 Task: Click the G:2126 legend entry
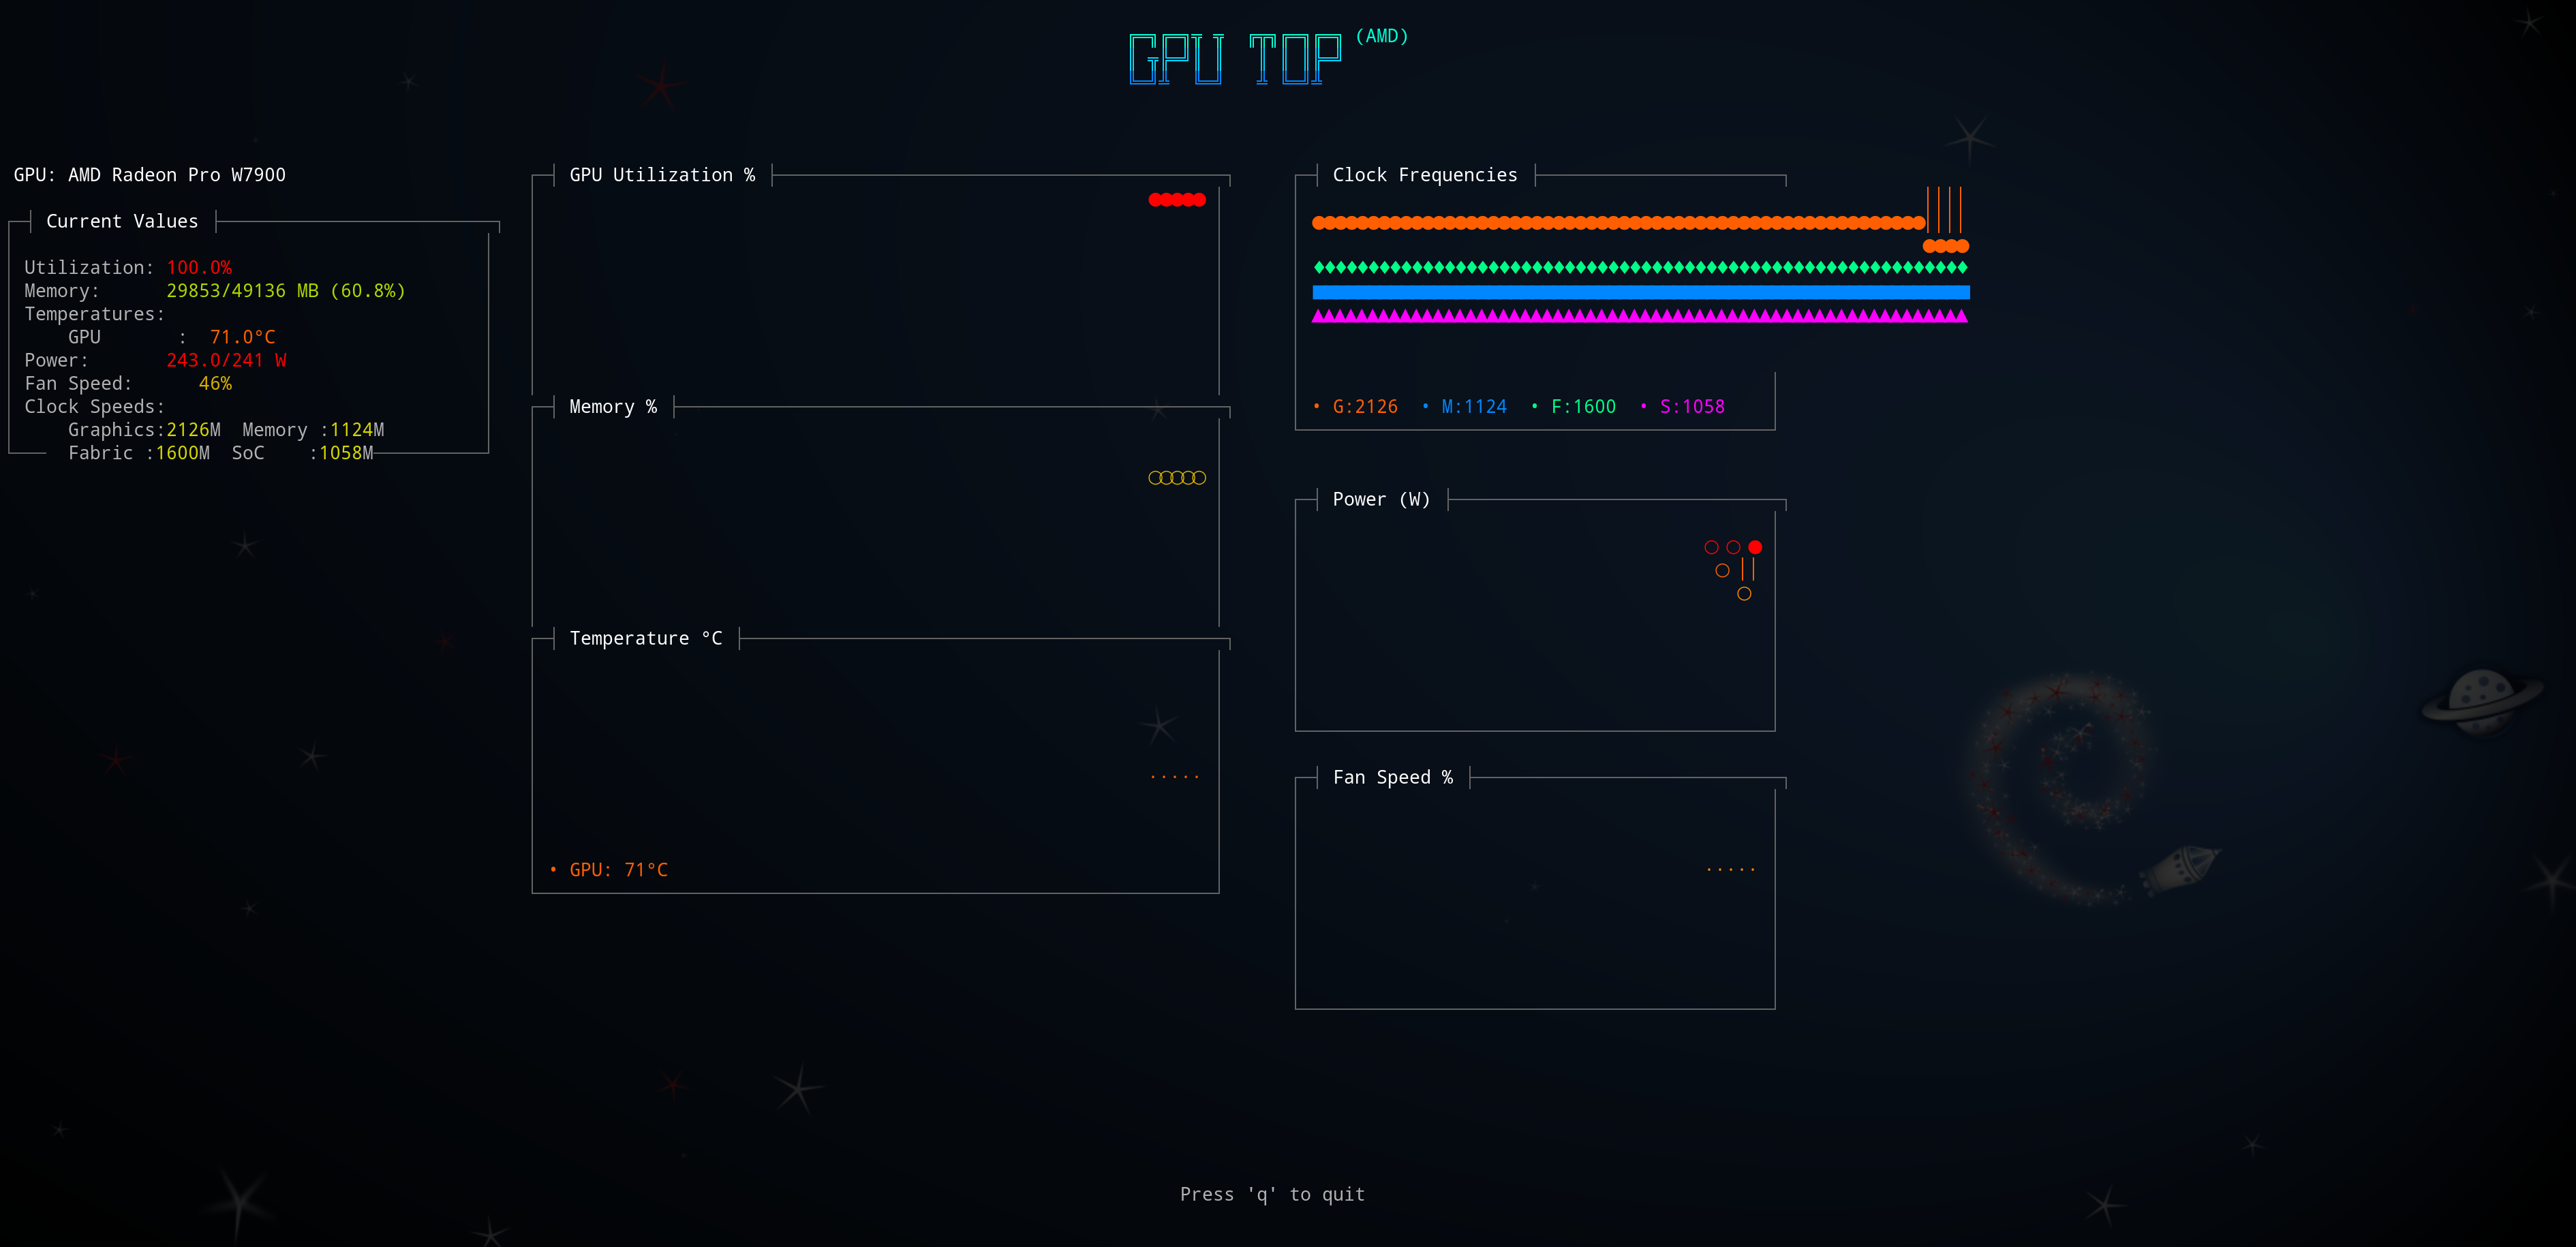point(1355,407)
